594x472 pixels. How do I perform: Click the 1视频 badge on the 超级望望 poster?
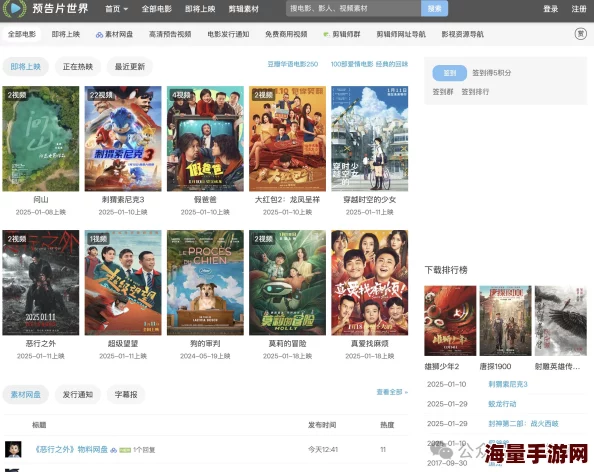[x=98, y=239]
